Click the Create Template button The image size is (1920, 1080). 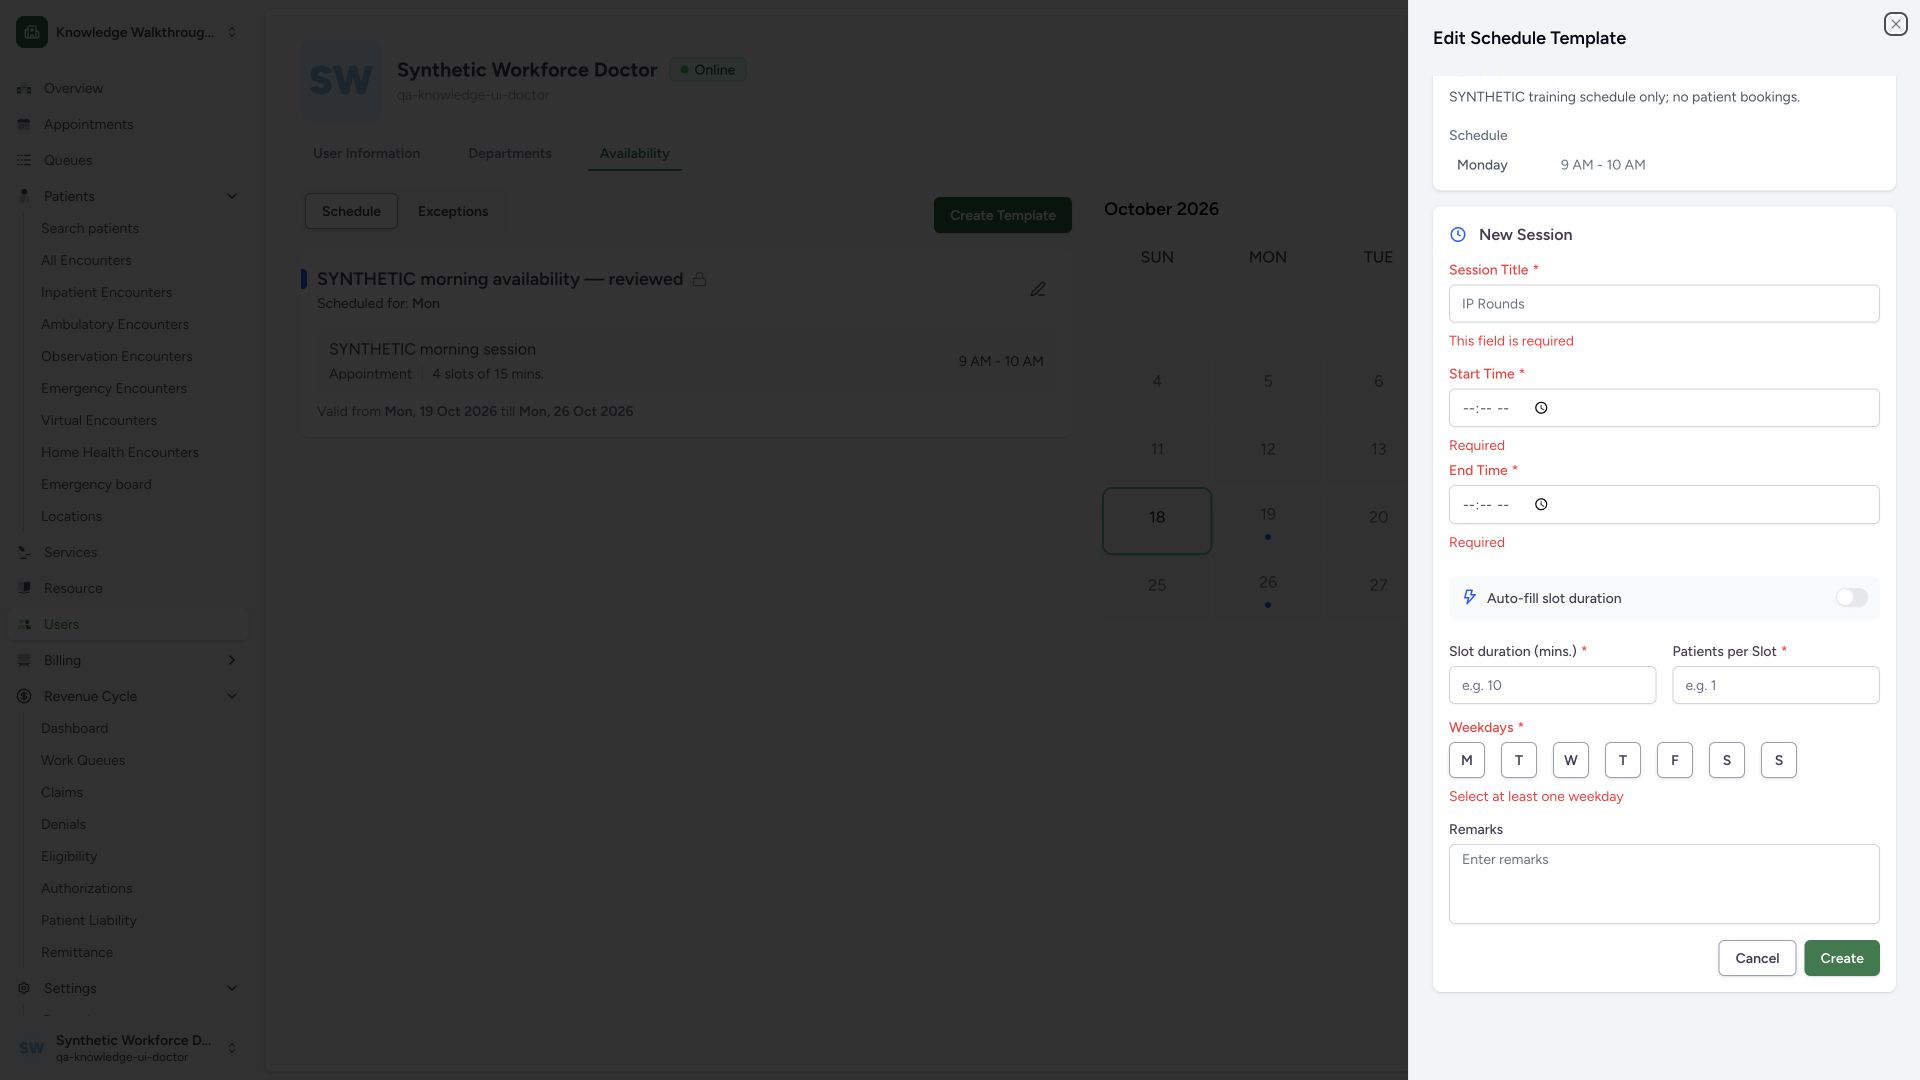point(1002,215)
